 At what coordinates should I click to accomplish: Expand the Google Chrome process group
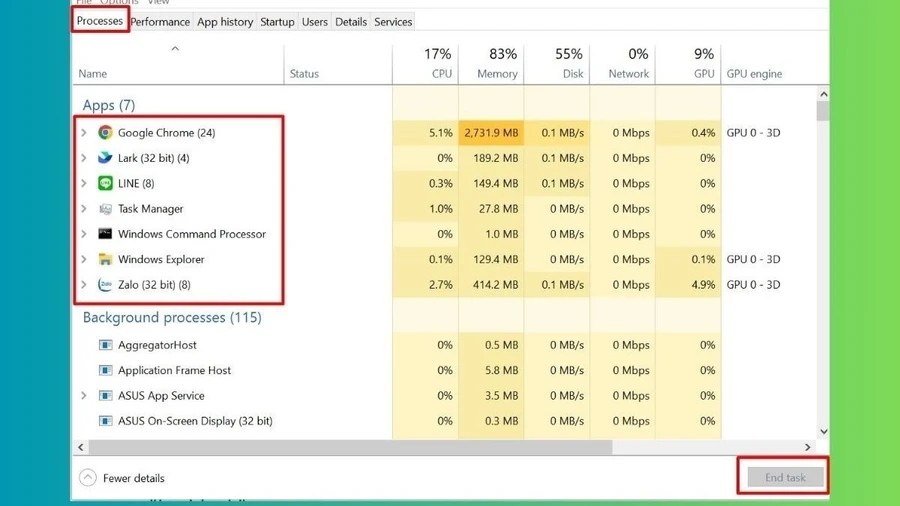[x=84, y=133]
